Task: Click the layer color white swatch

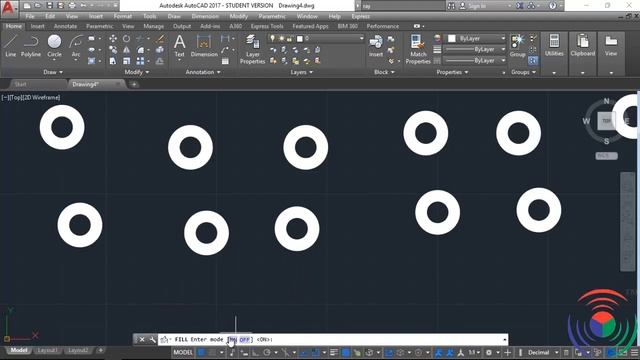Action: click(x=300, y=39)
